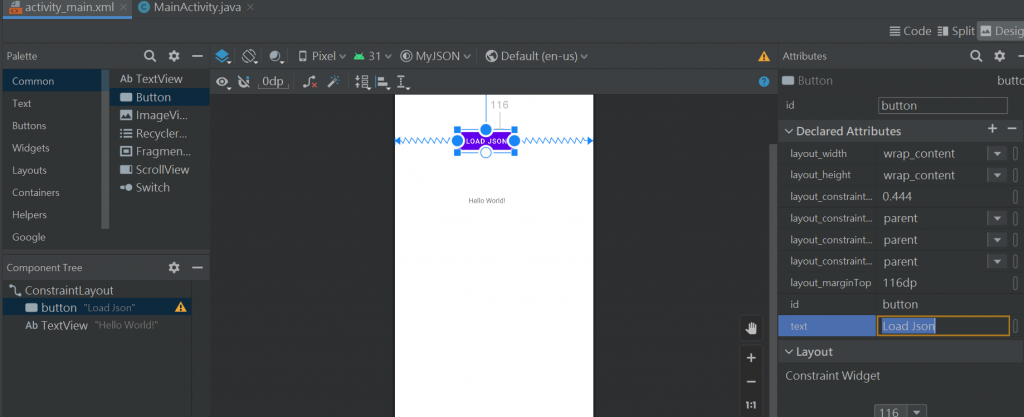Click blue help question mark icon
Image resolution: width=1024 pixels, height=417 pixels.
point(764,82)
